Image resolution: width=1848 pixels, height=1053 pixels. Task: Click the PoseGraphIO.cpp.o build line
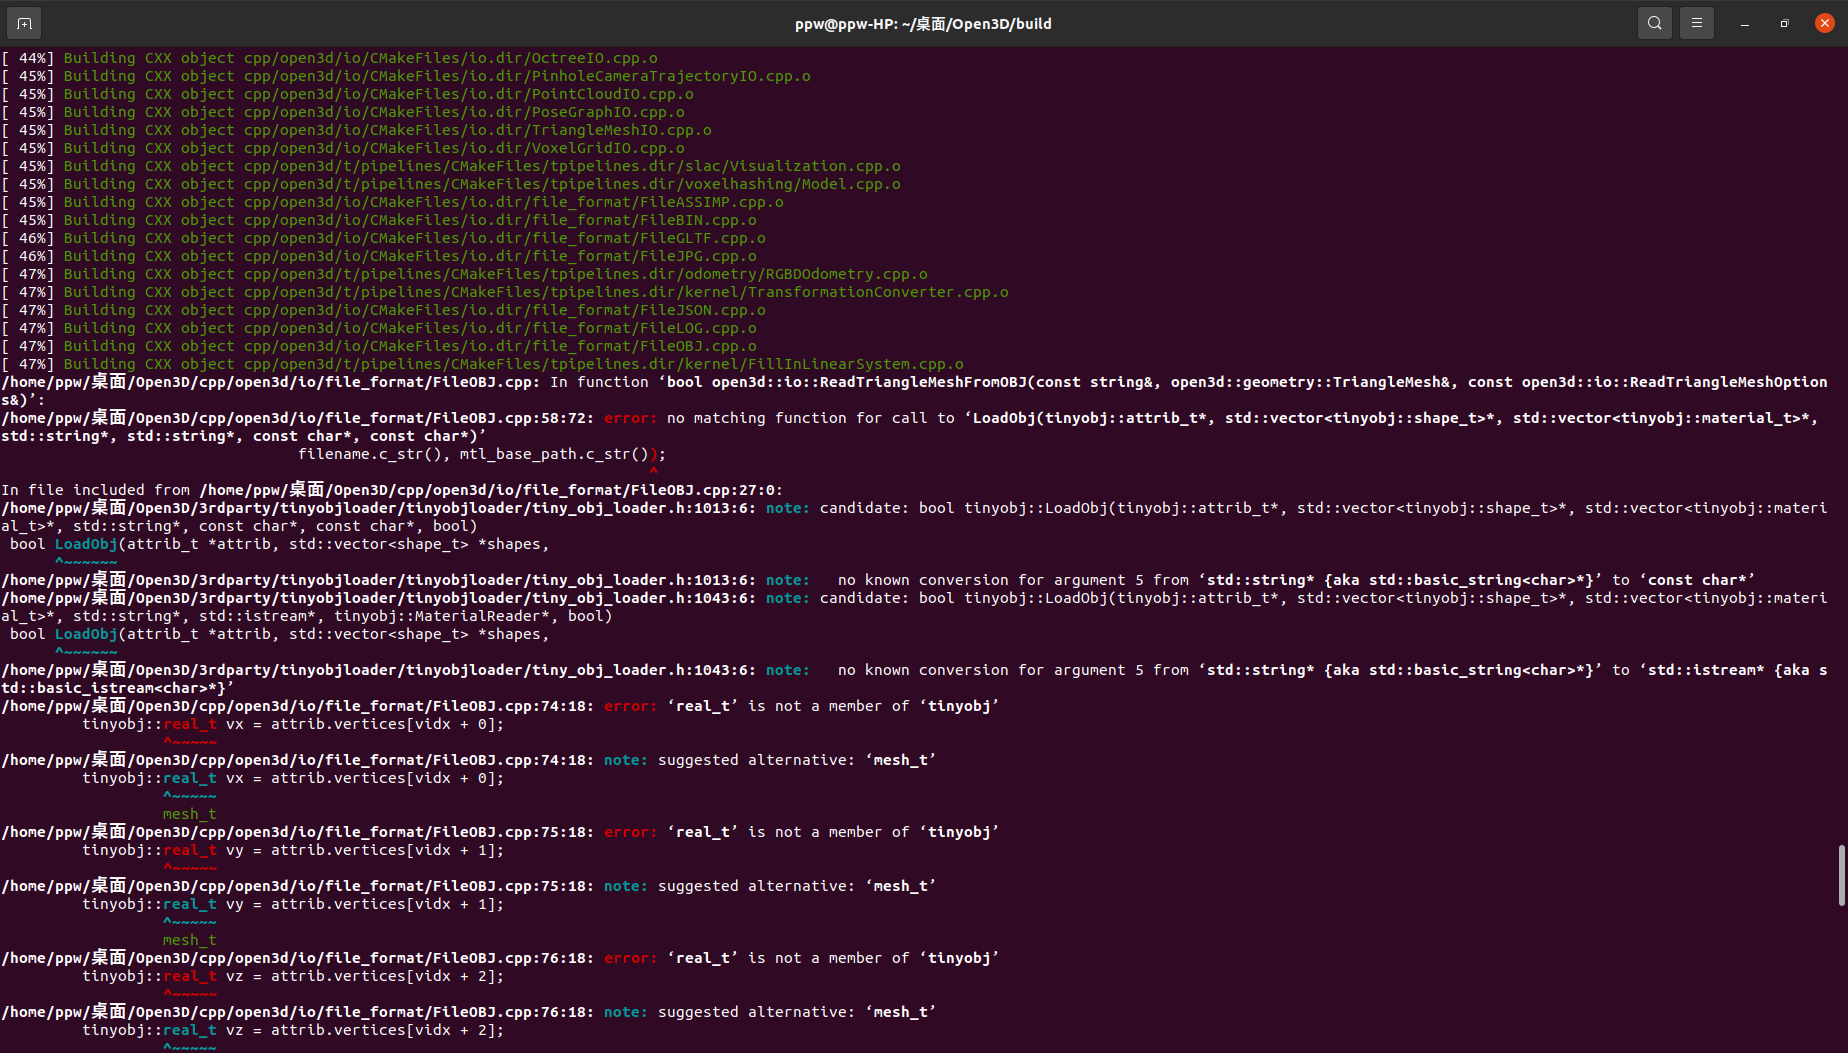click(x=343, y=112)
